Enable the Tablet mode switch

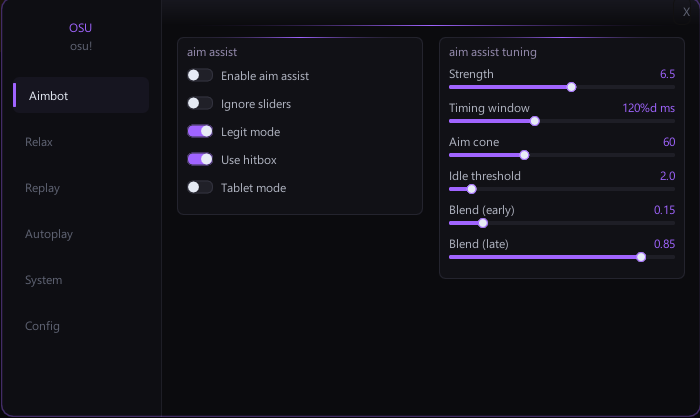click(x=200, y=188)
